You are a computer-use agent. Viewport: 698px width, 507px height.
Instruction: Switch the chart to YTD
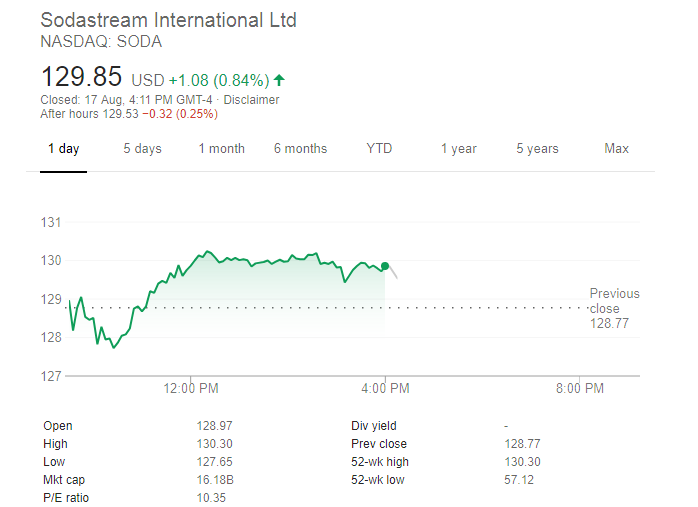379,149
